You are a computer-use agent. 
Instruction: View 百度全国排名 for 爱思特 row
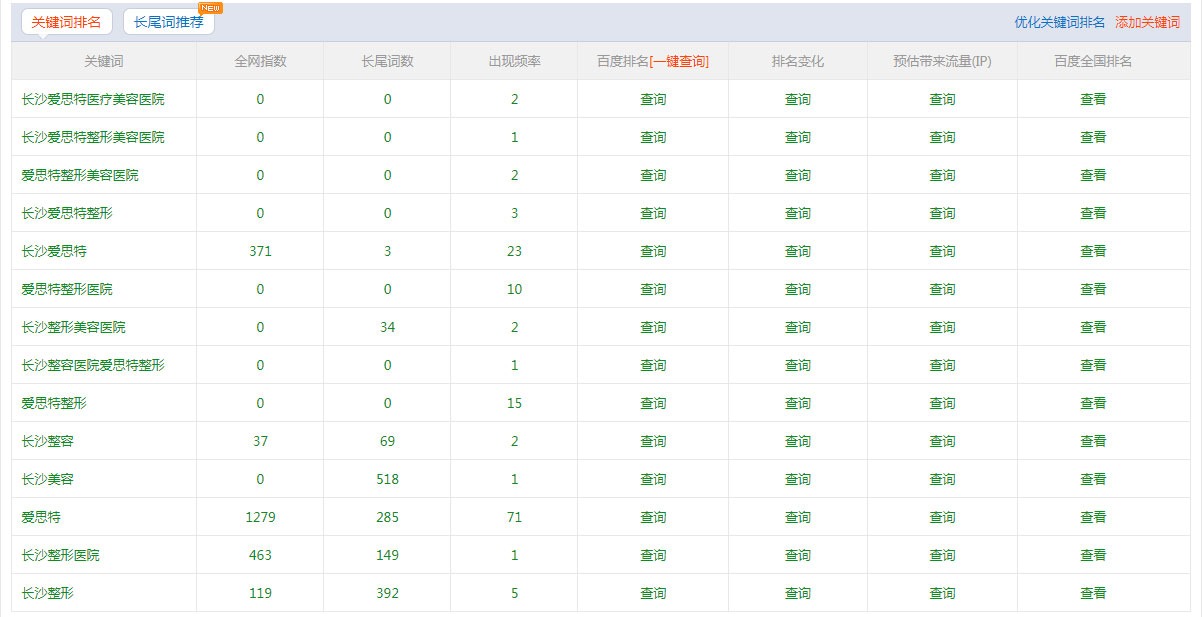(x=1093, y=517)
